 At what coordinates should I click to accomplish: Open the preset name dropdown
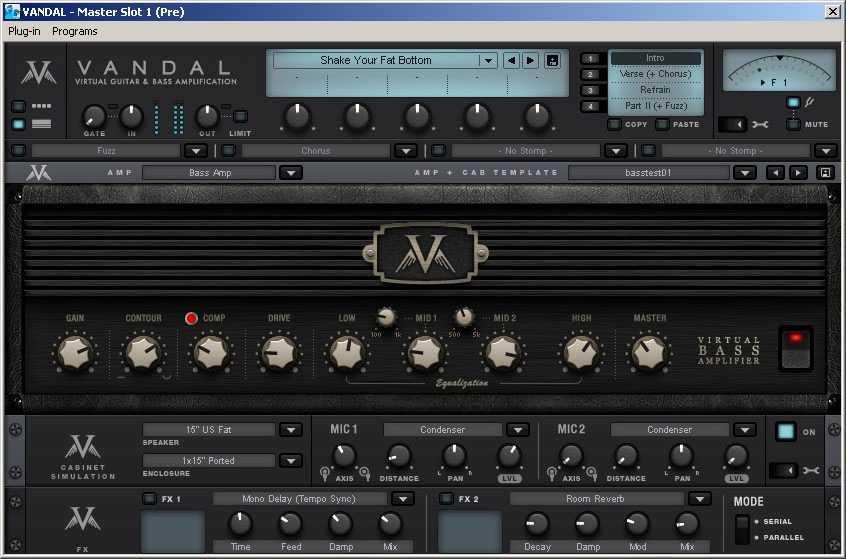click(488, 60)
